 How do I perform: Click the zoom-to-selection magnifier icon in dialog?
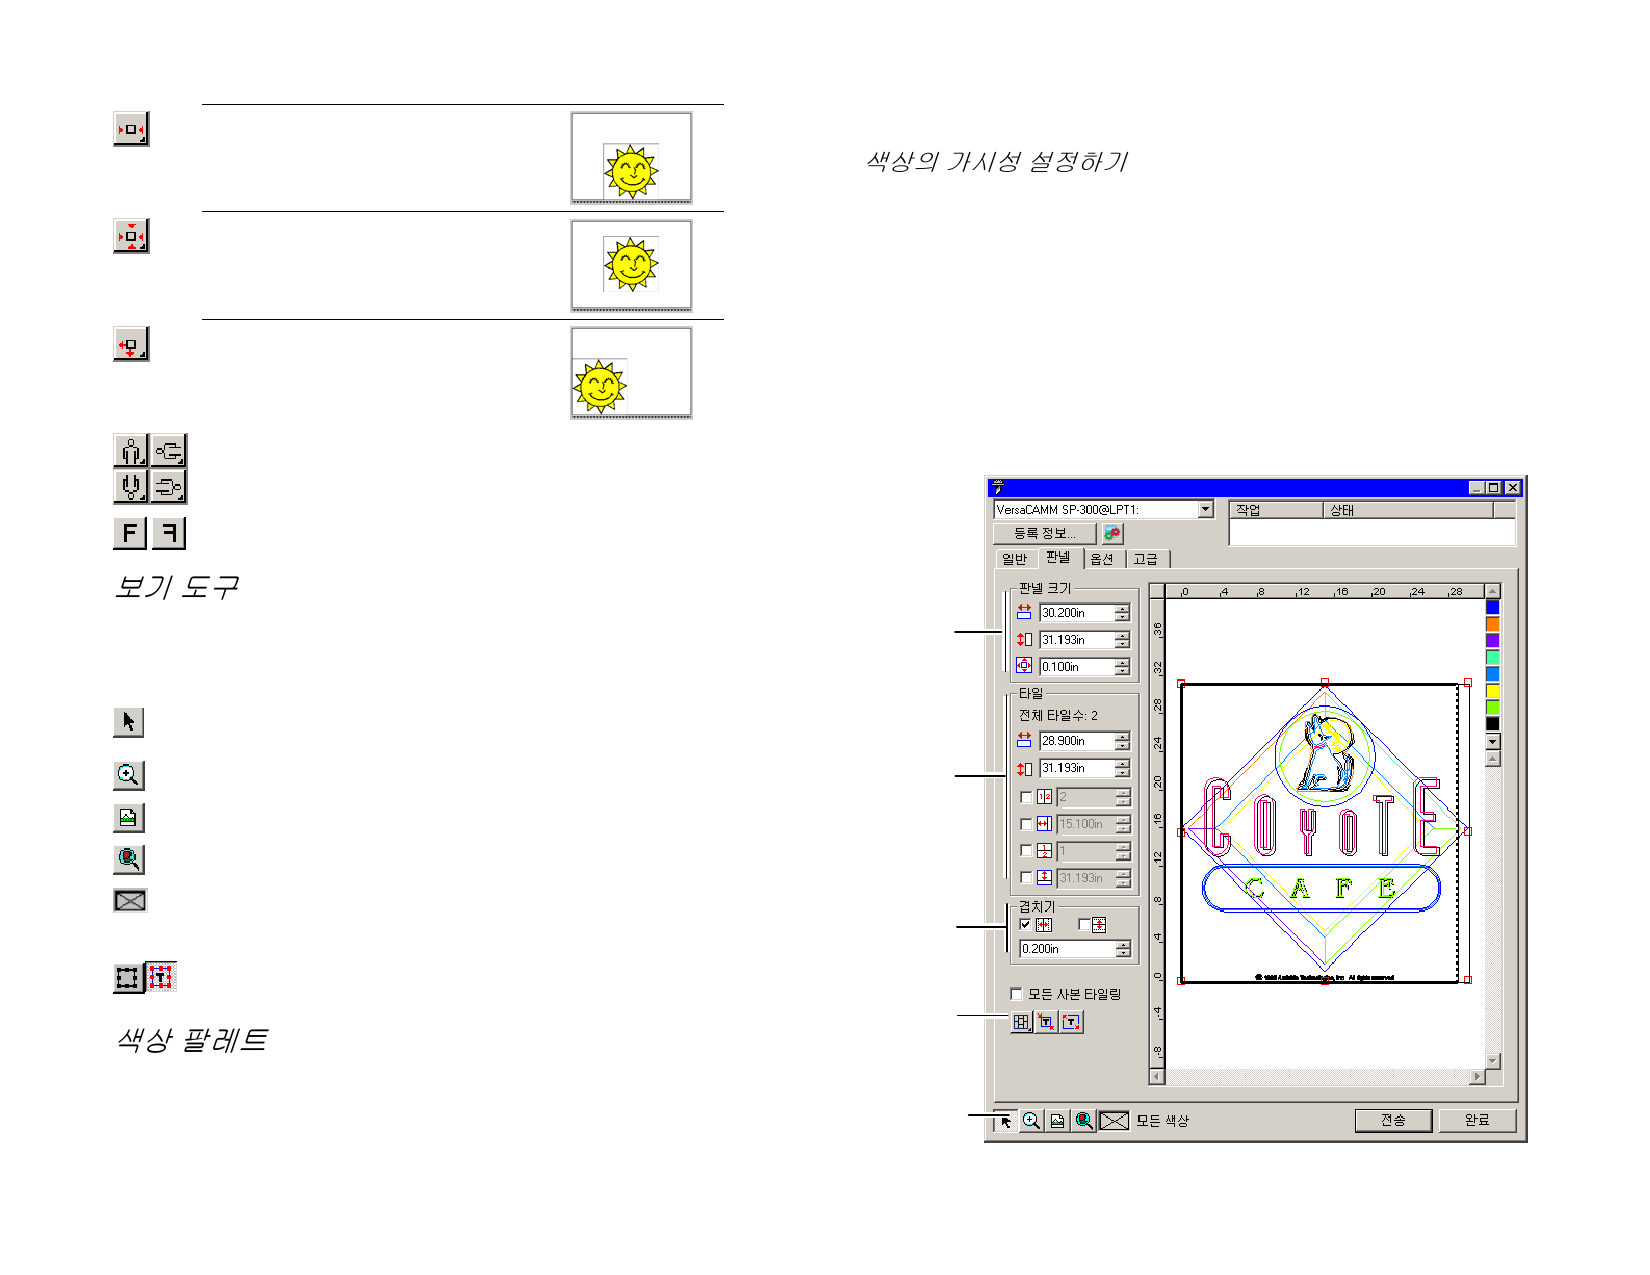(1084, 1121)
